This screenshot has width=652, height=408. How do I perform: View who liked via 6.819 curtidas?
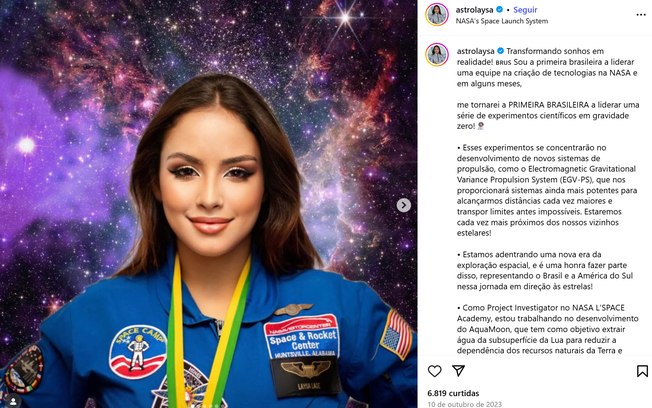click(x=453, y=393)
